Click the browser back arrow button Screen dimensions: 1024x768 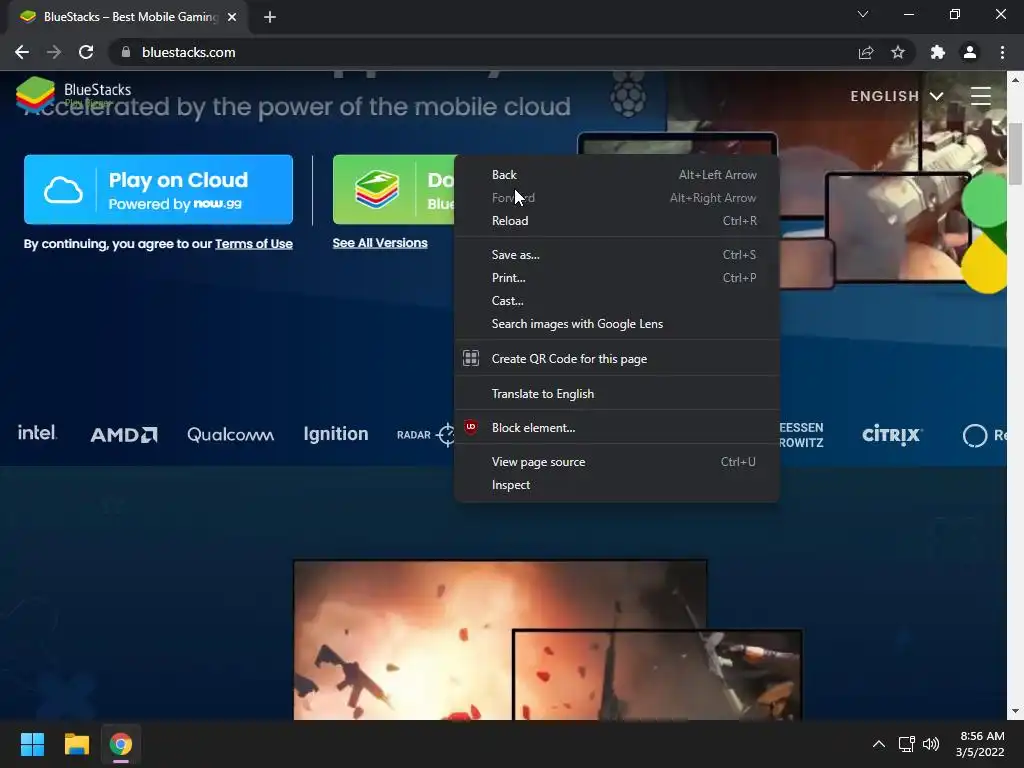(x=22, y=52)
